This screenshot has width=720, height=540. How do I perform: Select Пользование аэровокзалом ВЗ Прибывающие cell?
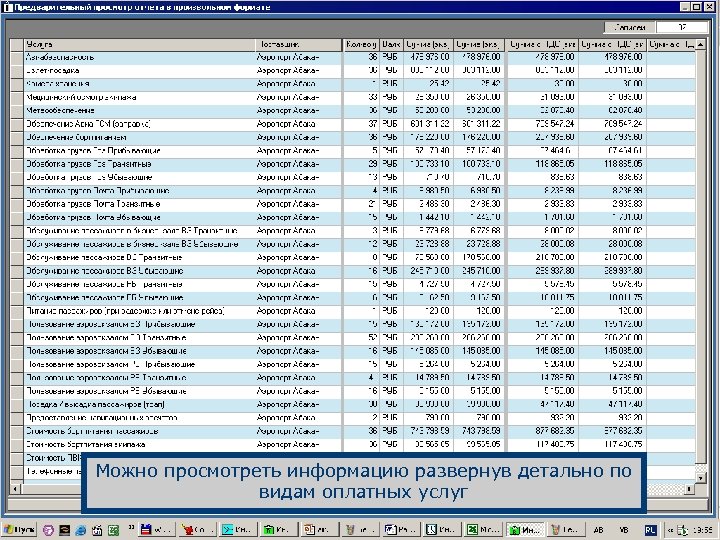[139, 324]
